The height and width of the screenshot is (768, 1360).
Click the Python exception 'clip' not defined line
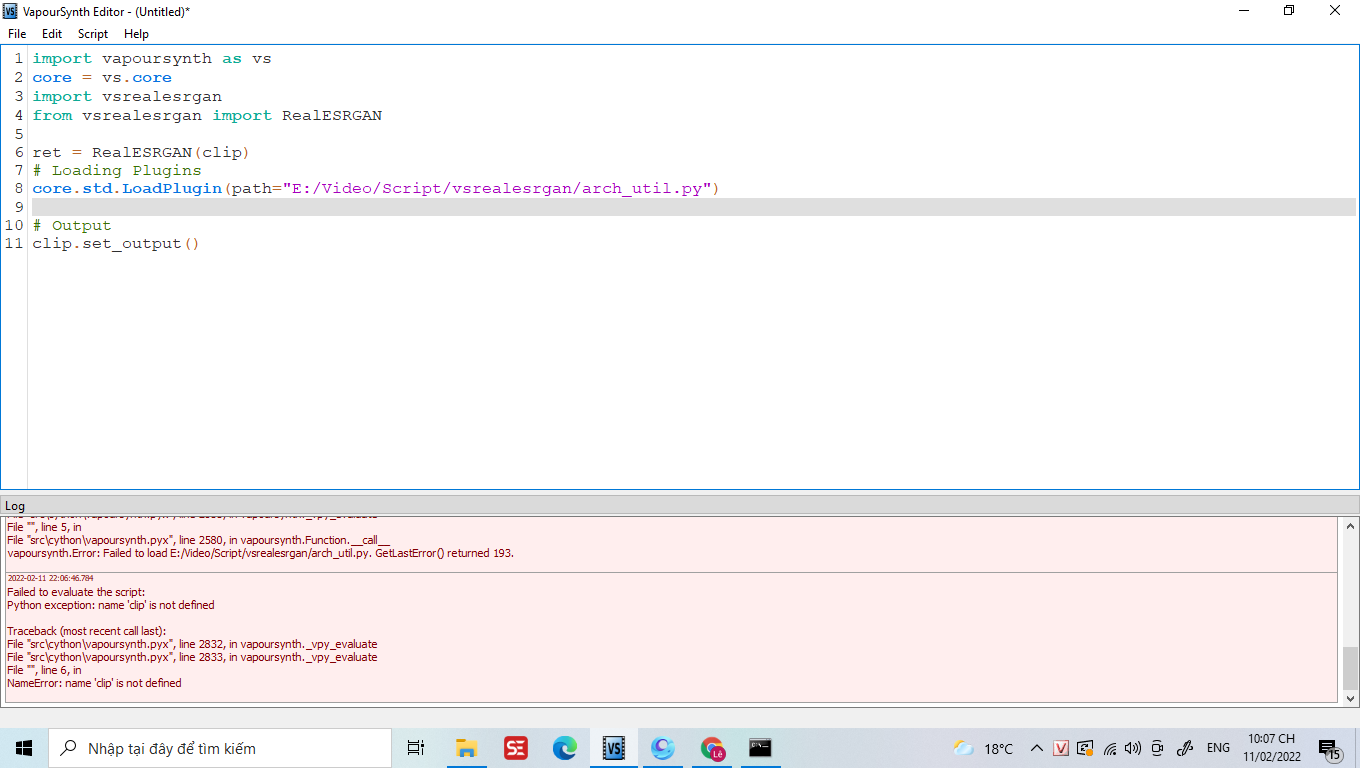[x=111, y=605]
